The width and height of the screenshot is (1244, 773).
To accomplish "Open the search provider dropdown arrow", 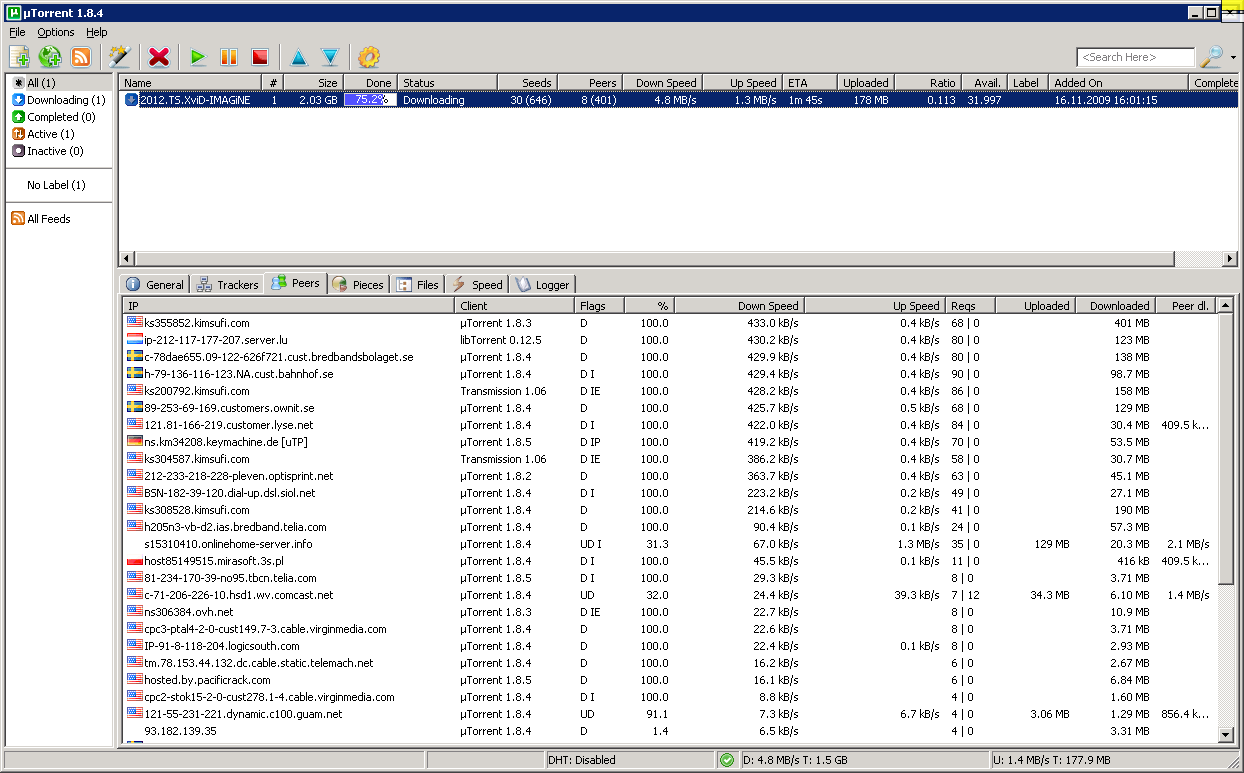I will pos(1233,58).
